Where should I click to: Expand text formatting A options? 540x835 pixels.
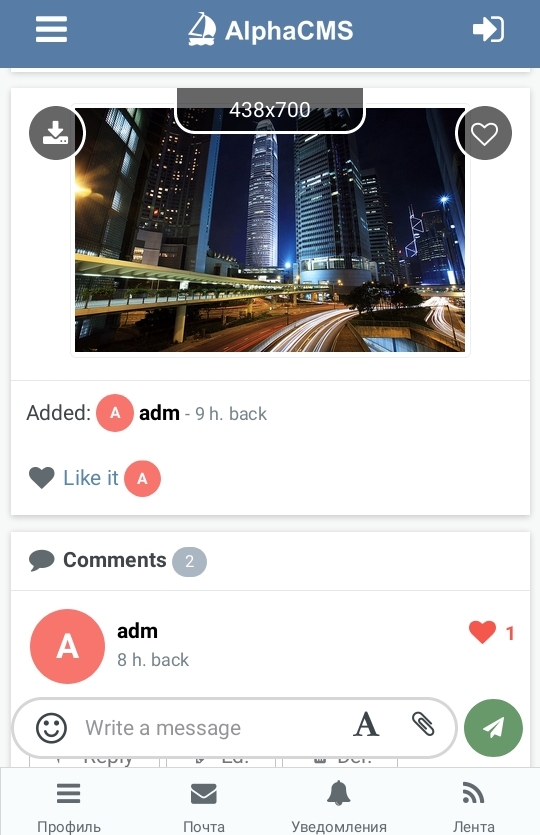[366, 725]
